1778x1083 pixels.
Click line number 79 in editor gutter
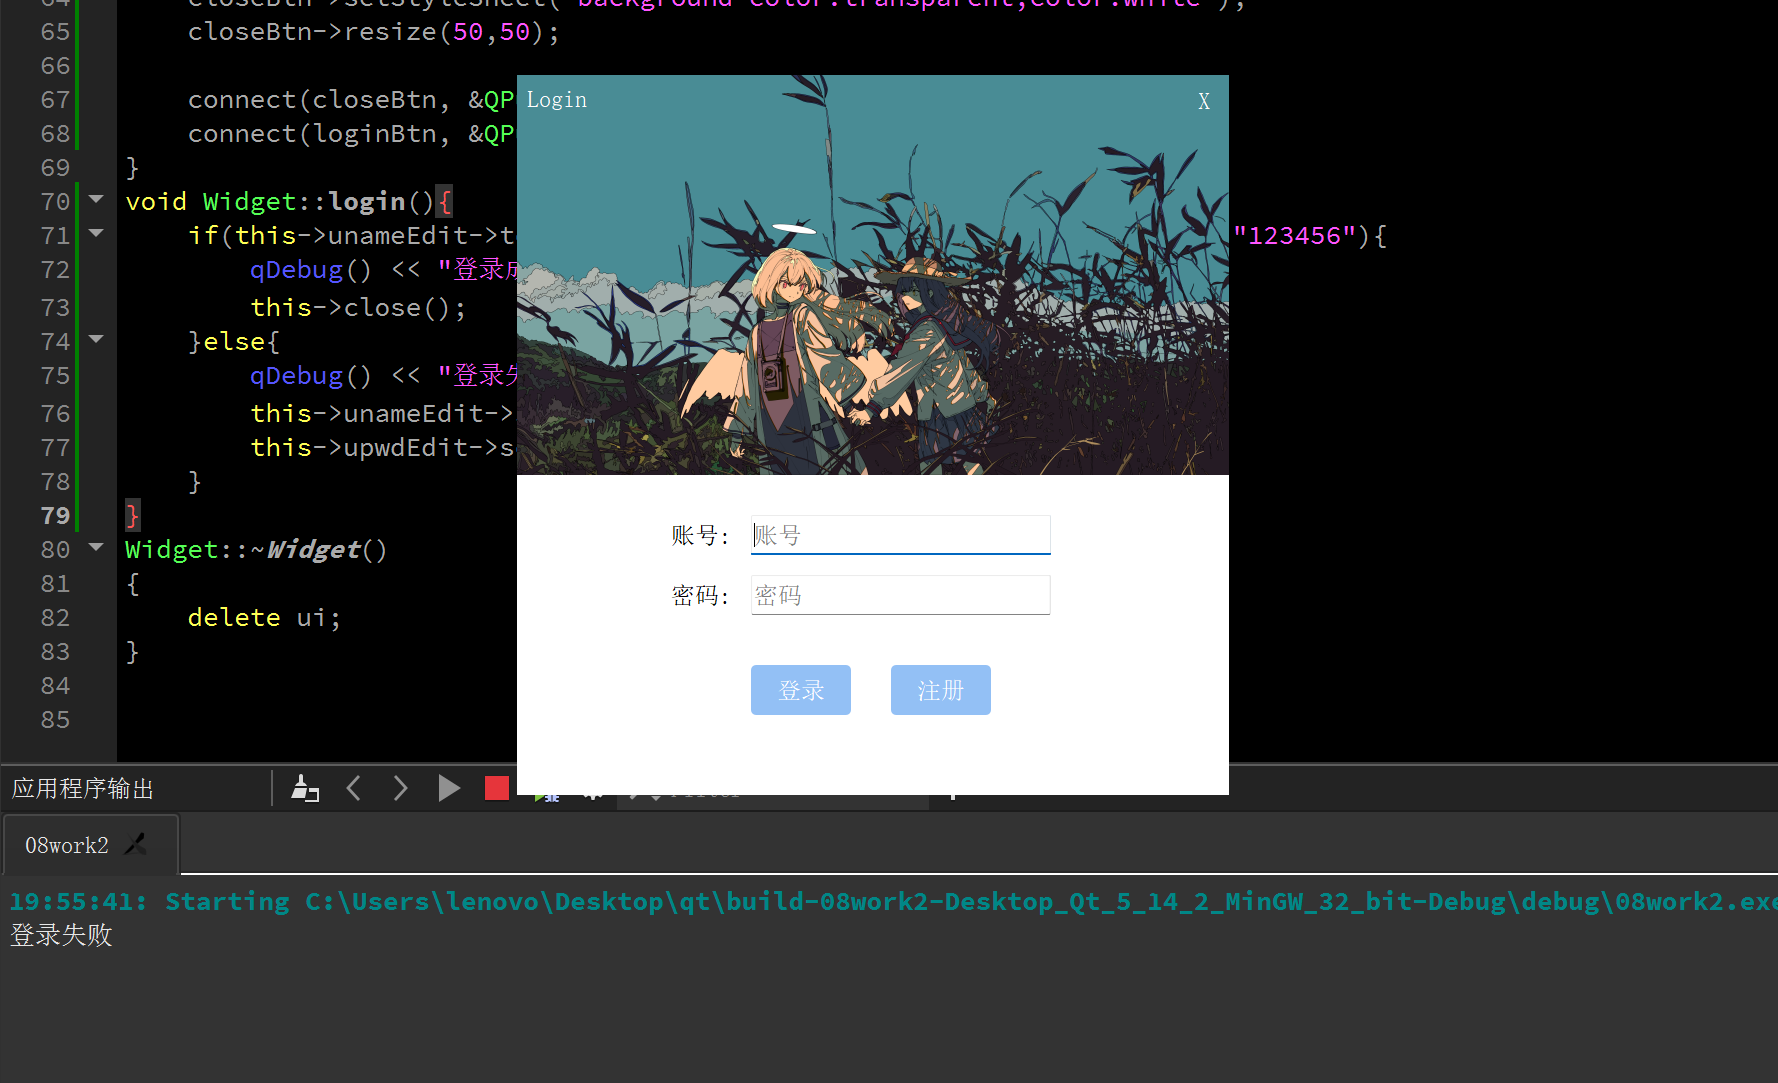point(56,516)
